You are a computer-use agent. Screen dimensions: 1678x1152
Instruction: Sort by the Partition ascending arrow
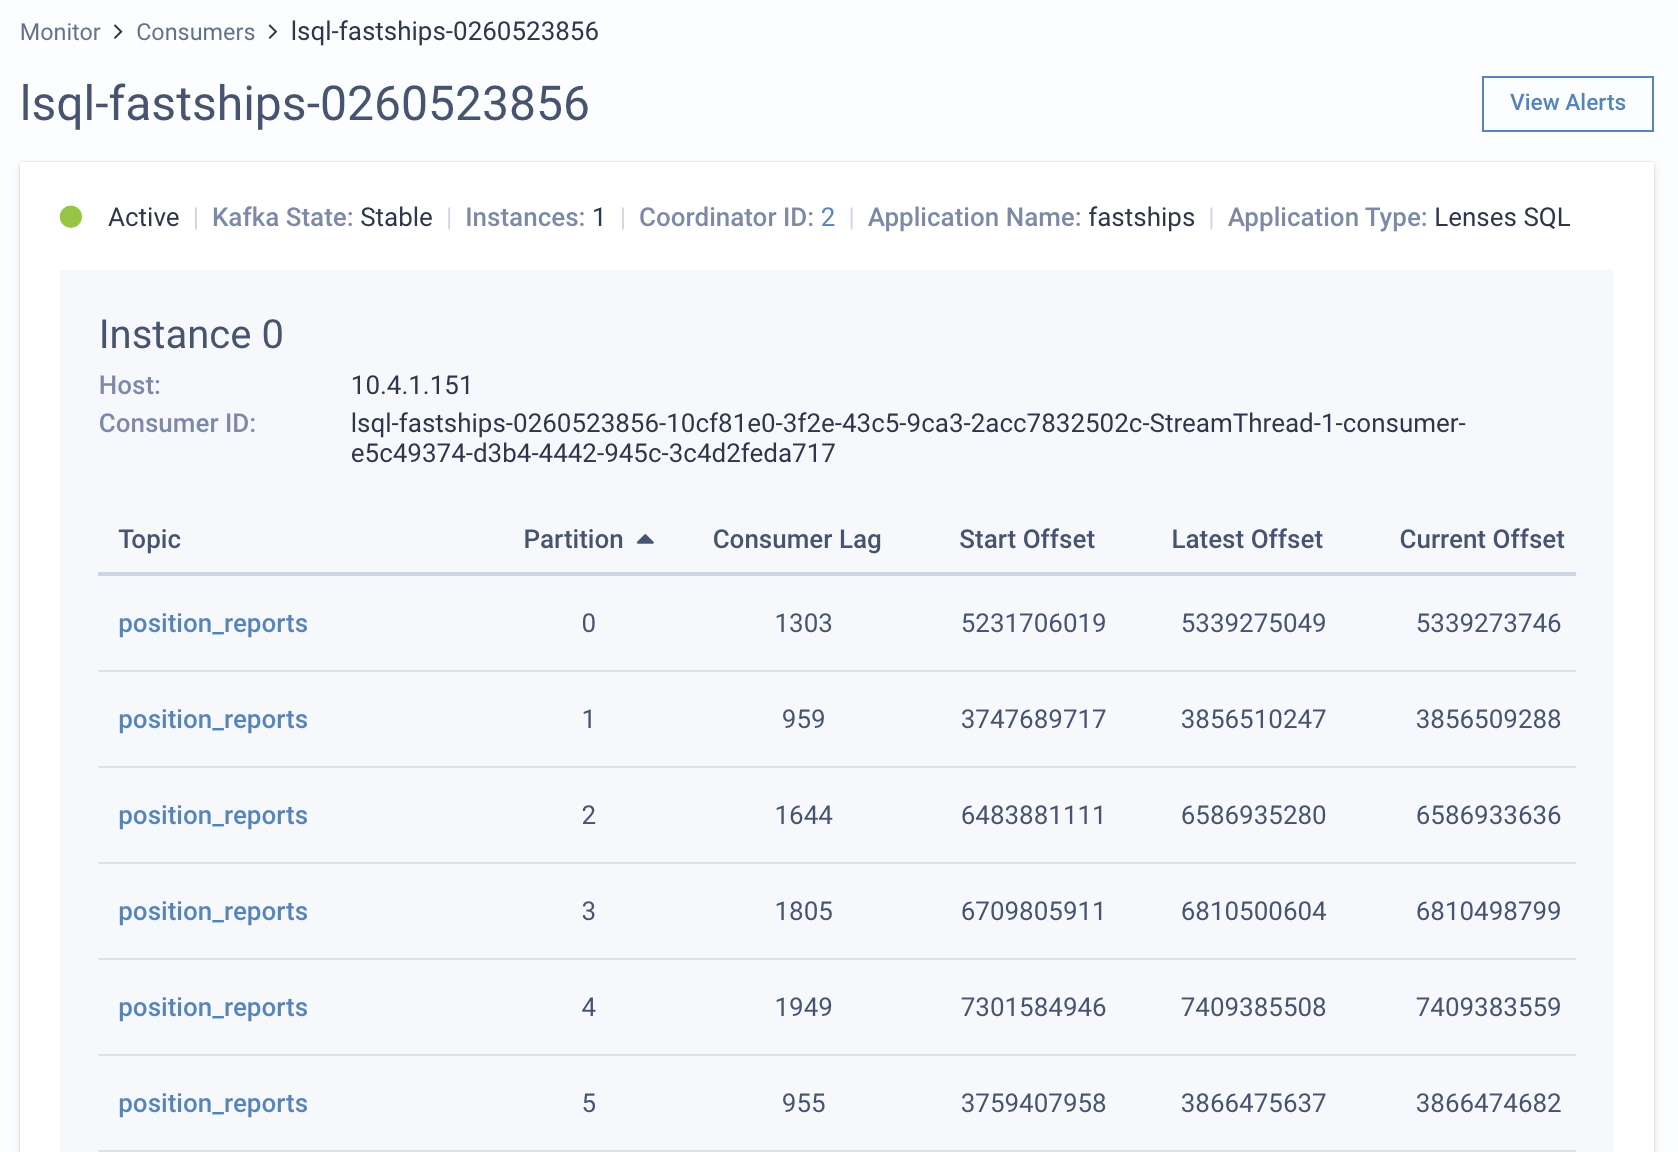click(x=646, y=539)
